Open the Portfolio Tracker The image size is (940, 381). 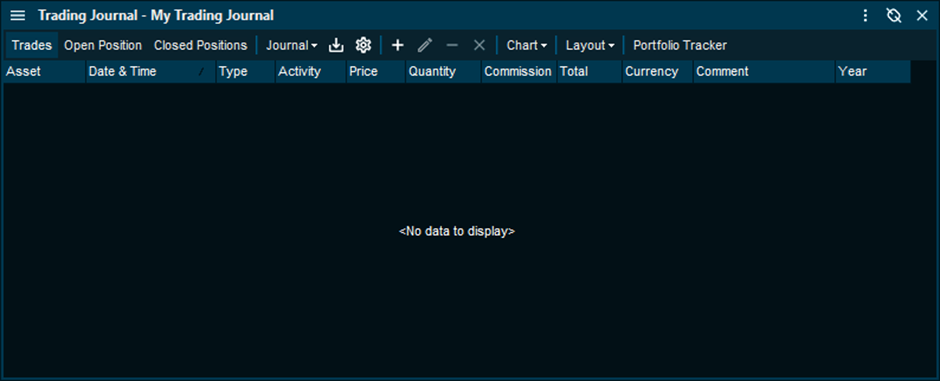(680, 46)
